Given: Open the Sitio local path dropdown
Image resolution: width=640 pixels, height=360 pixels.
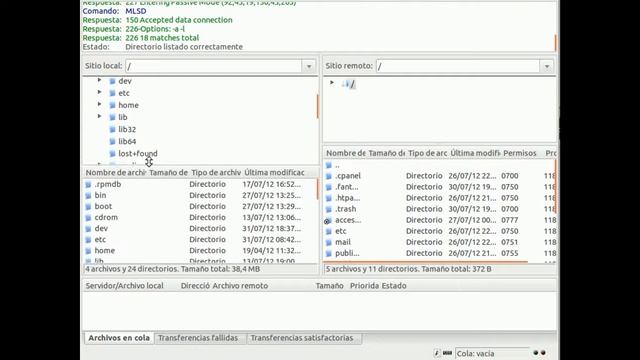Looking at the screenshot, I should tap(309, 66).
